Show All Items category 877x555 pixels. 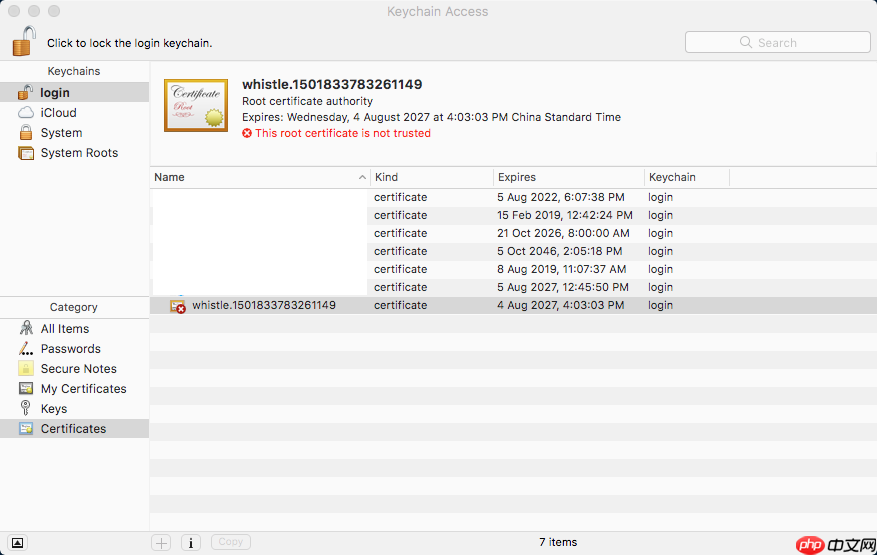click(x=74, y=328)
